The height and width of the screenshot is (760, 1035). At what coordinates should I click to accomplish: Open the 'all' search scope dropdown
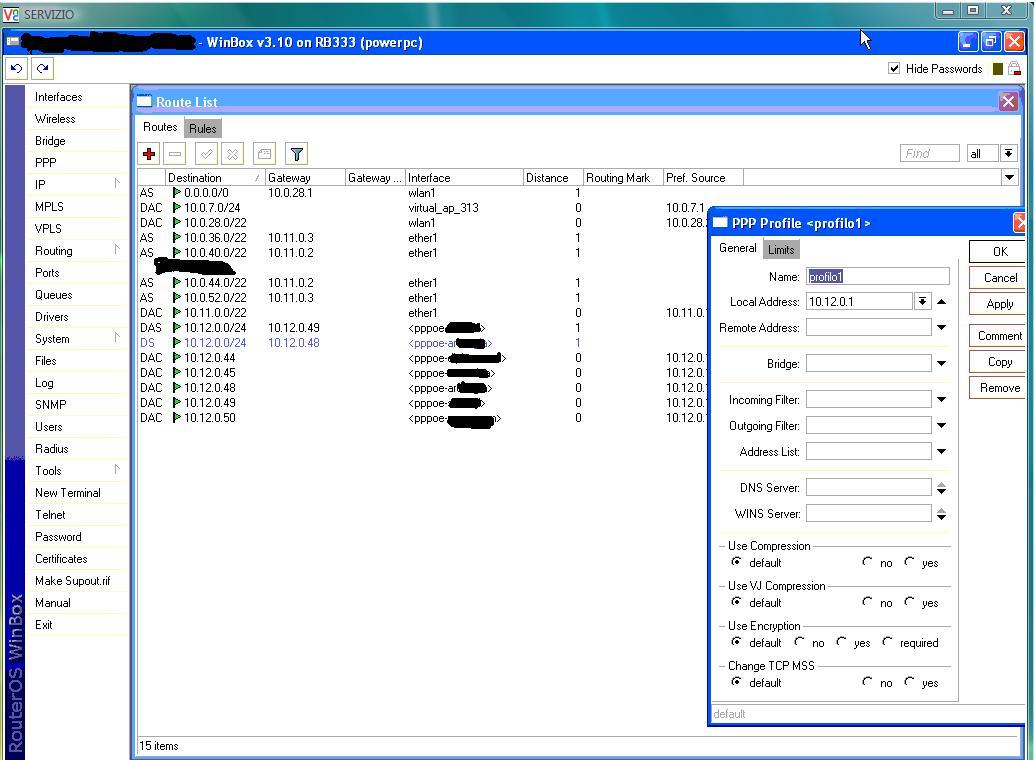1008,153
